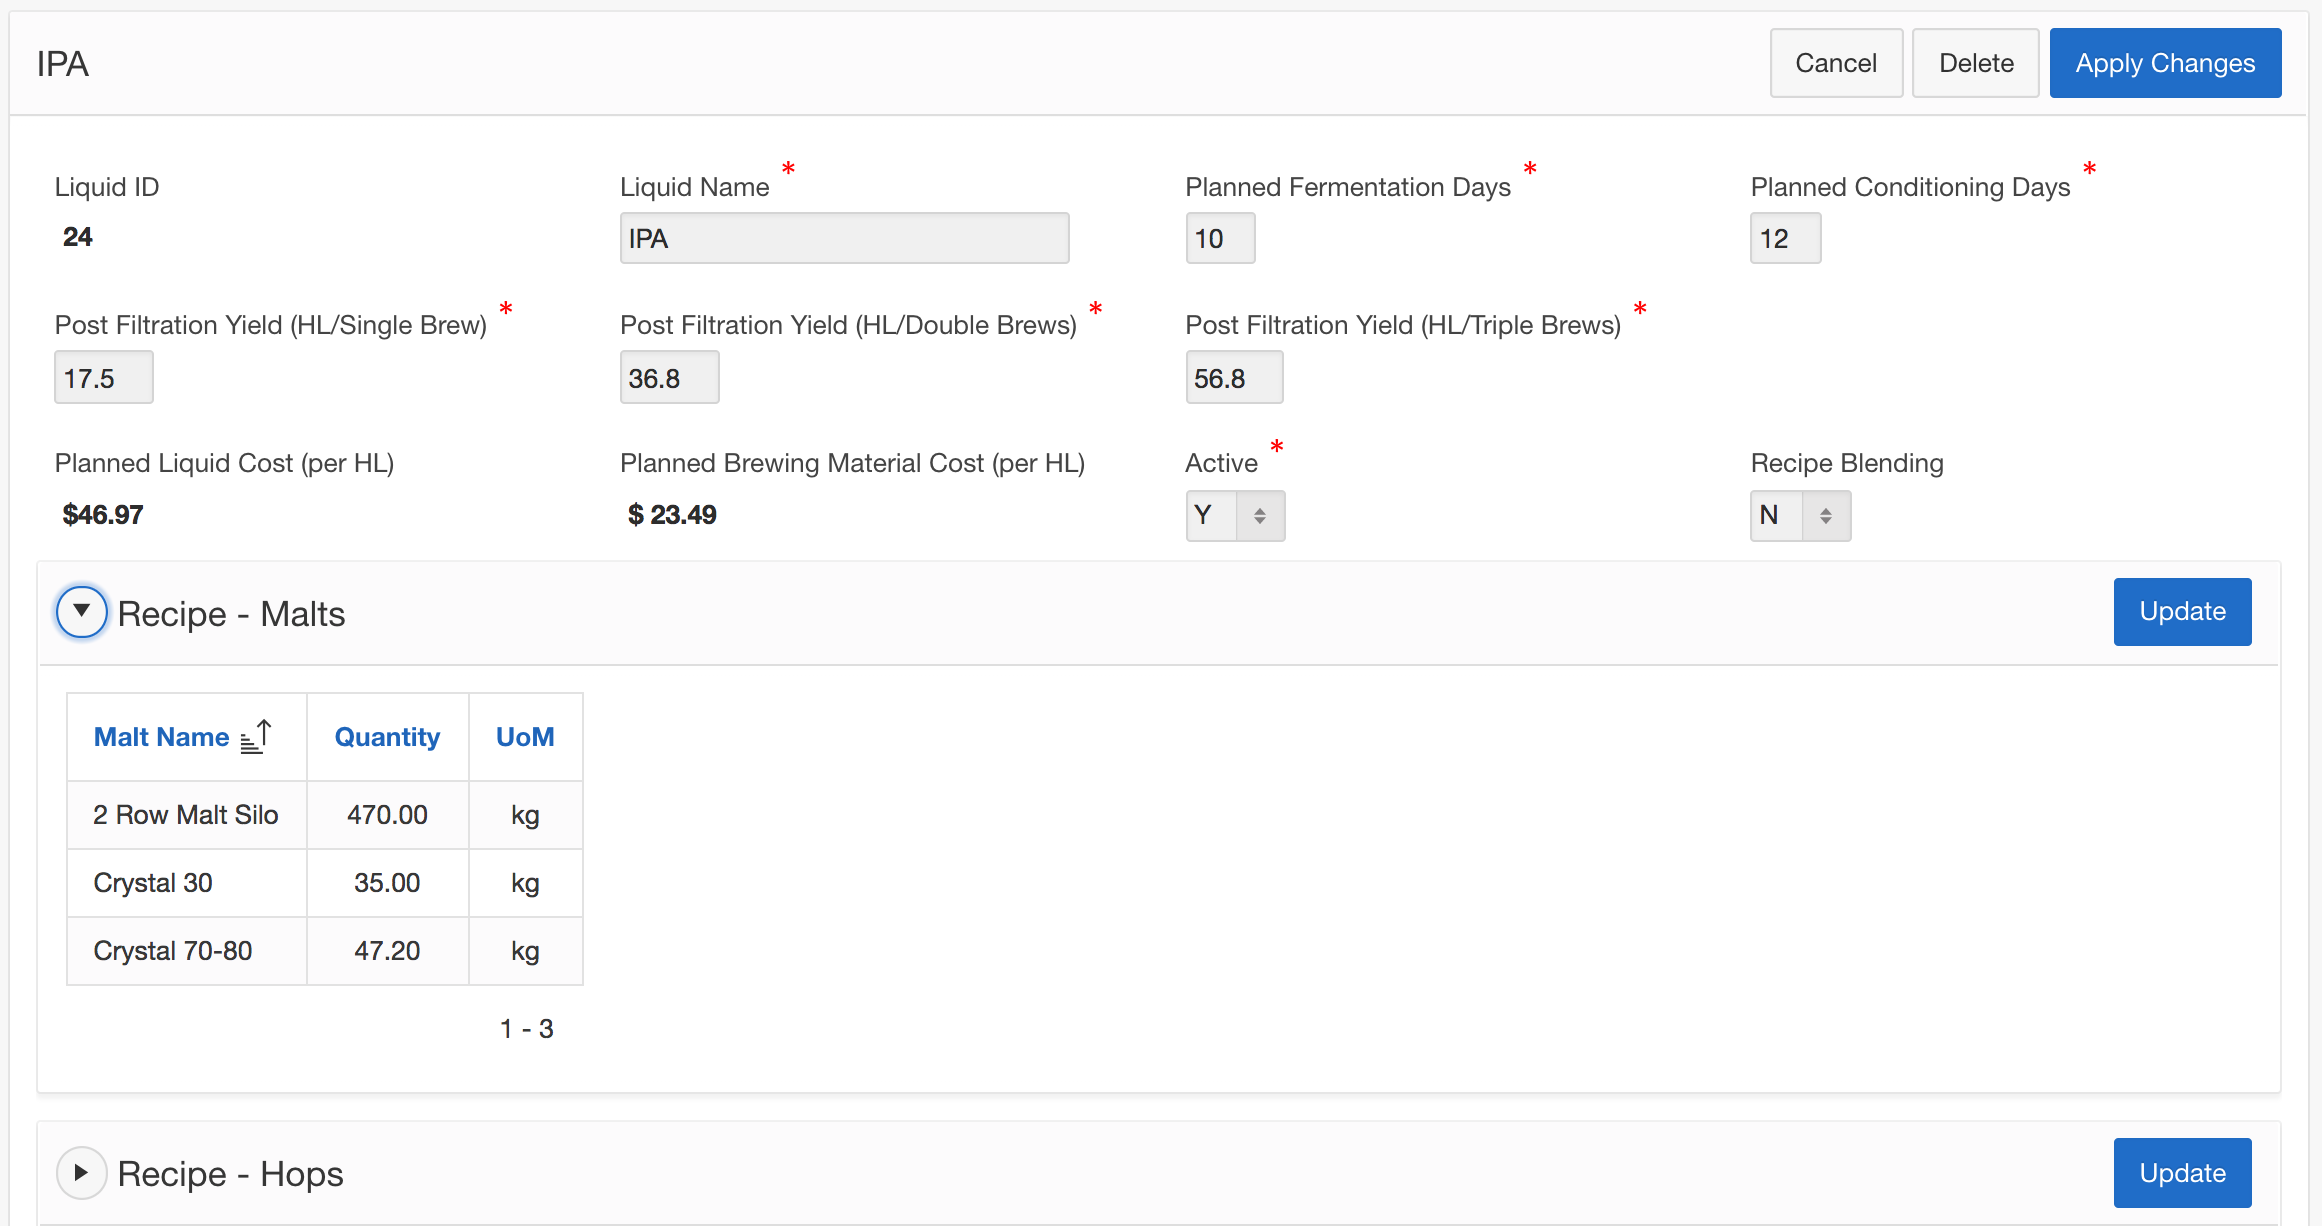Expand the Recipe - Hops section
The image size is (2322, 1226).
[81, 1172]
